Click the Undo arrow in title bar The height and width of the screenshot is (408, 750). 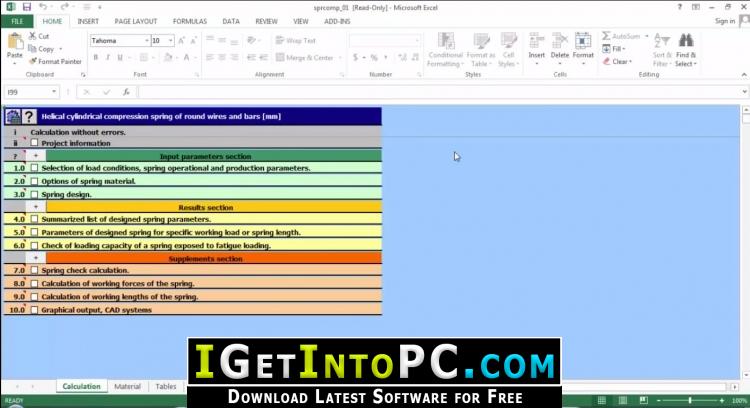click(43, 7)
